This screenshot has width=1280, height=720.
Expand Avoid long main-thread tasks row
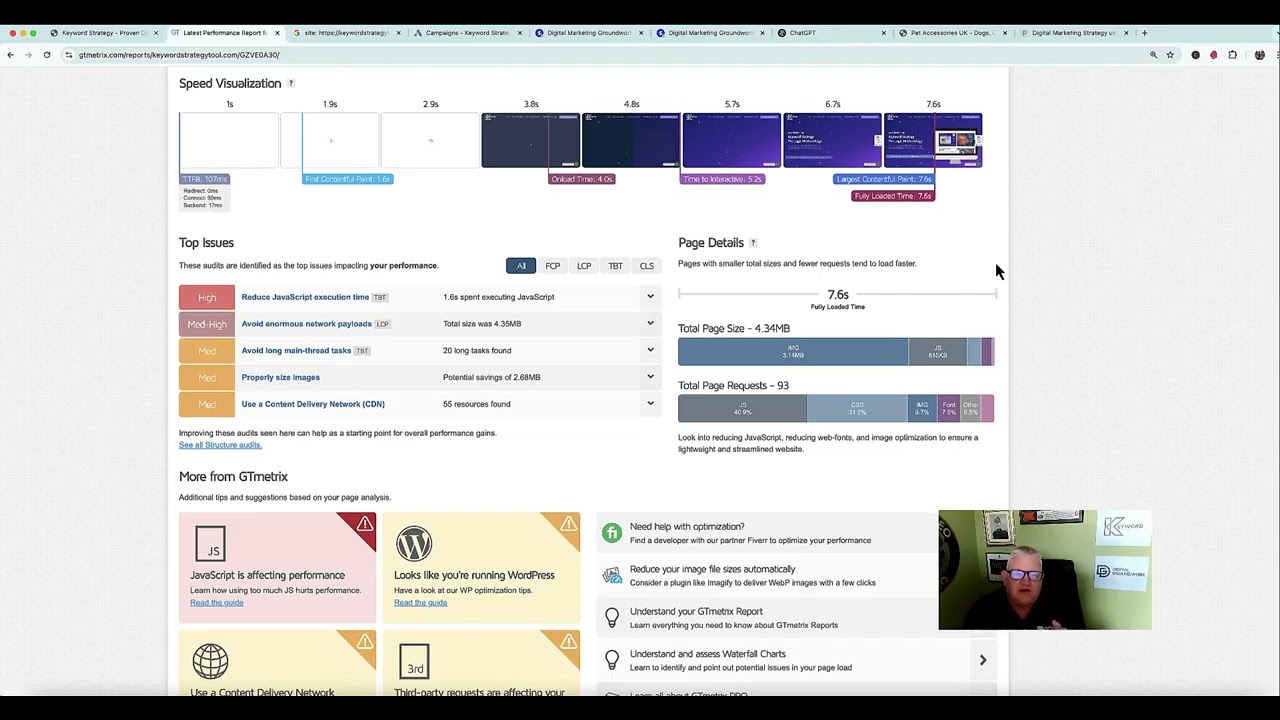[650, 350]
